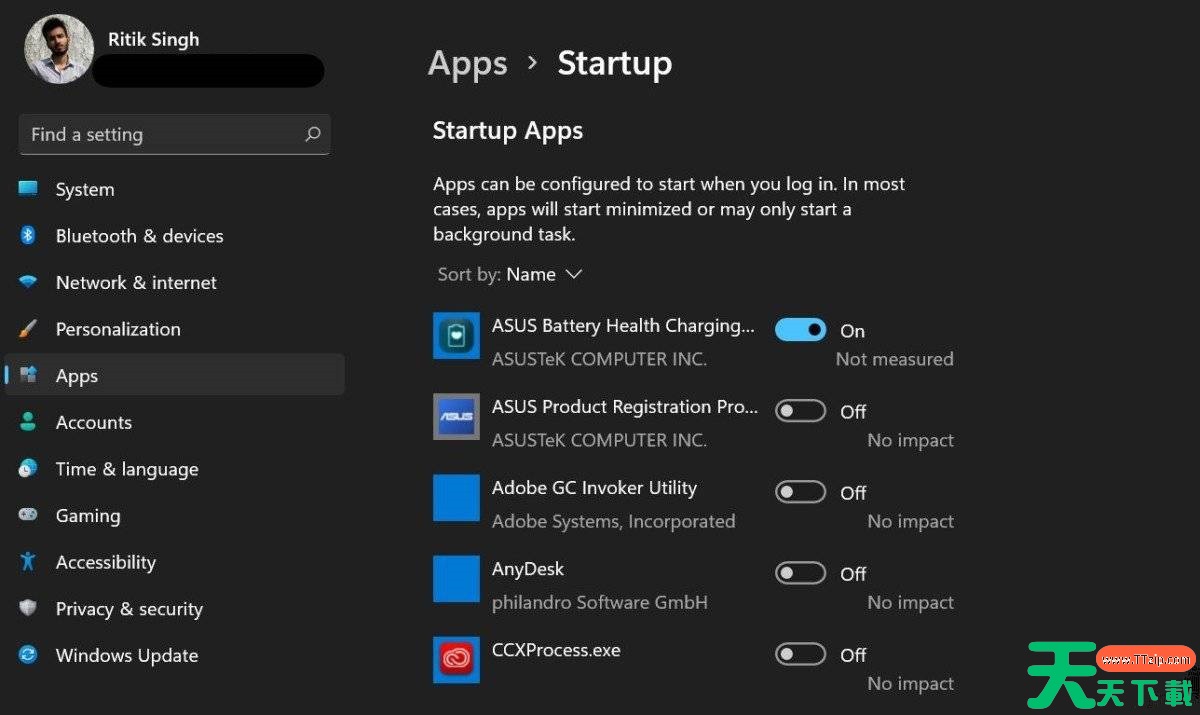
Task: Enable ASUS Product Registration startup toggle
Action: pyautogui.click(x=801, y=411)
